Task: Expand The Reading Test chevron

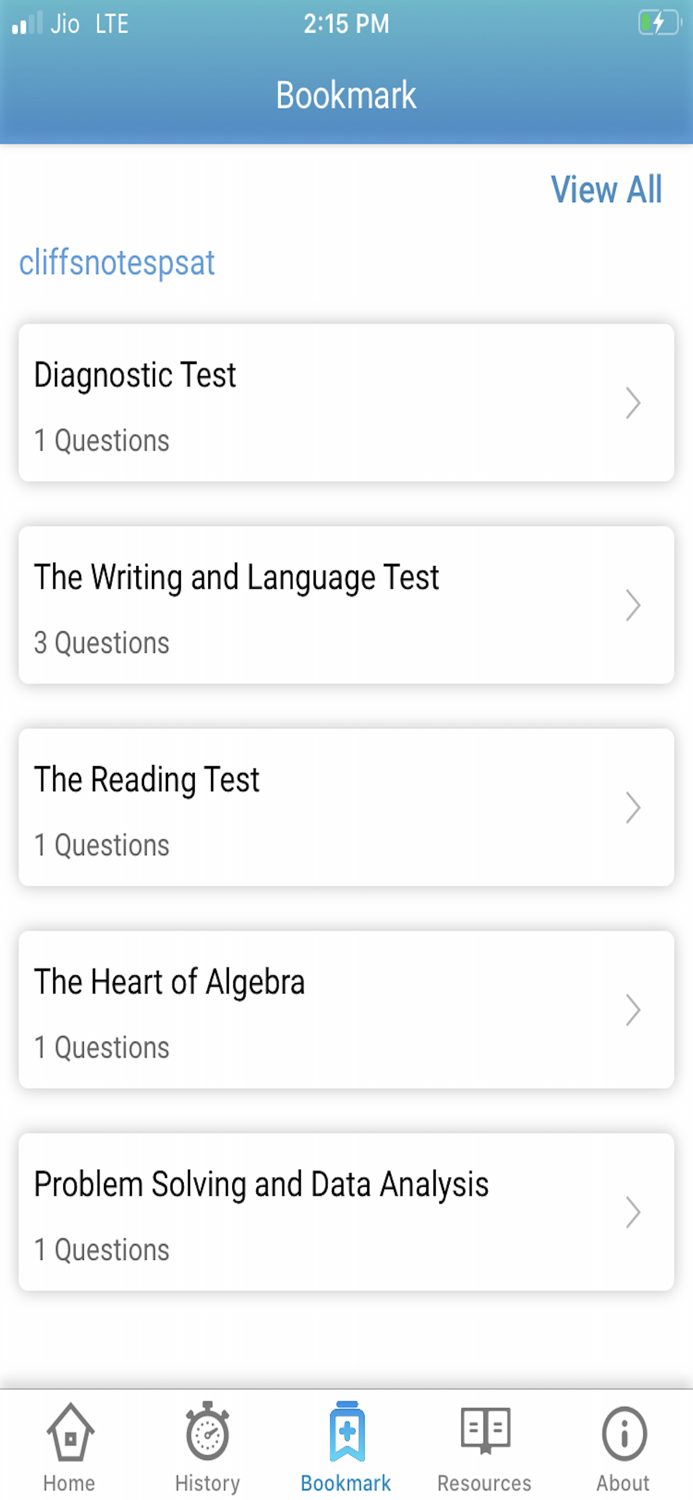Action: point(632,807)
